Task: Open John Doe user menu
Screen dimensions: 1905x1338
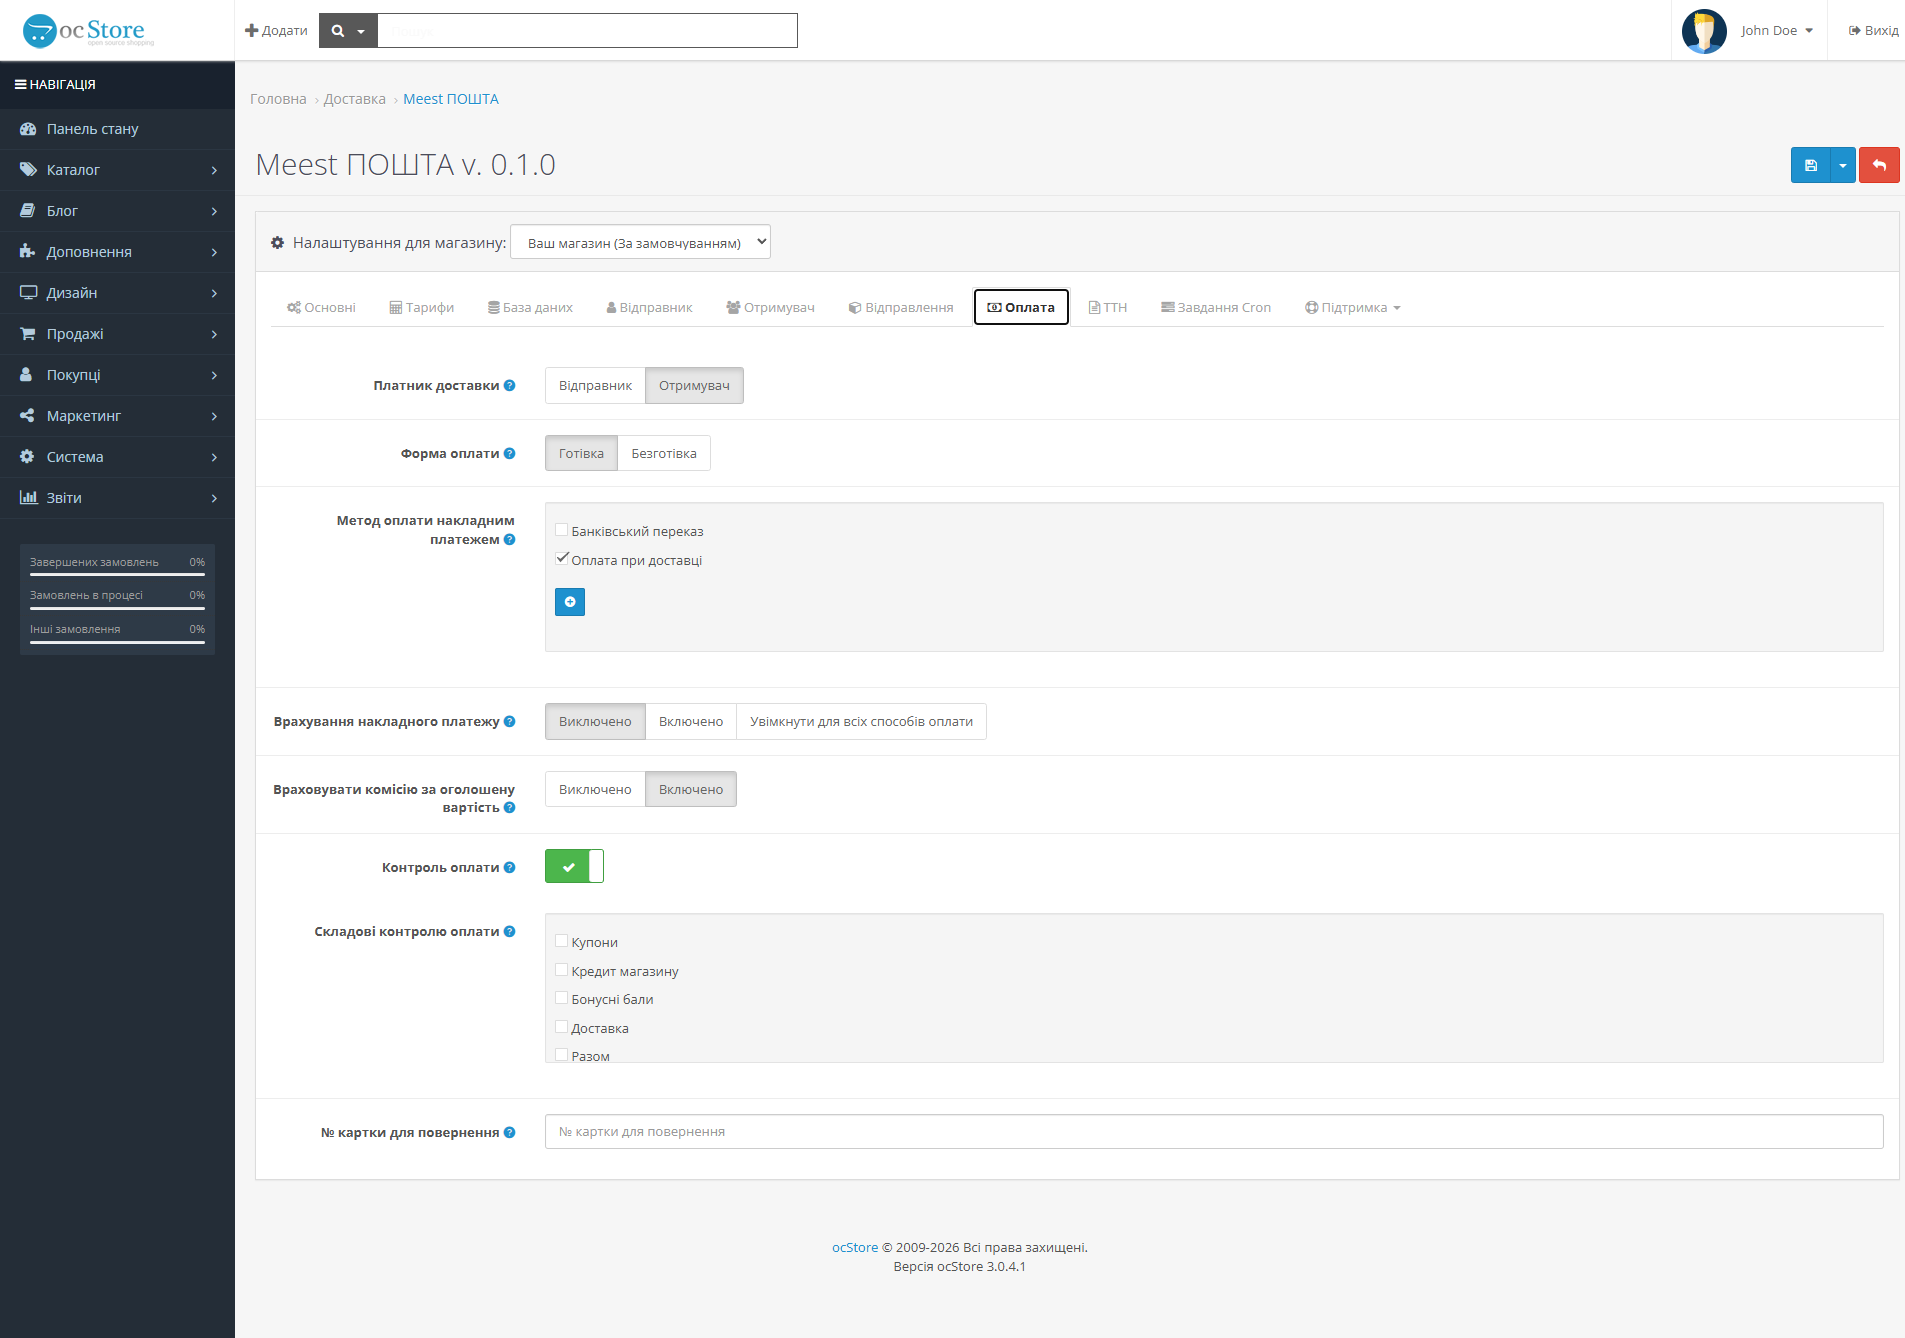Action: (x=1776, y=31)
